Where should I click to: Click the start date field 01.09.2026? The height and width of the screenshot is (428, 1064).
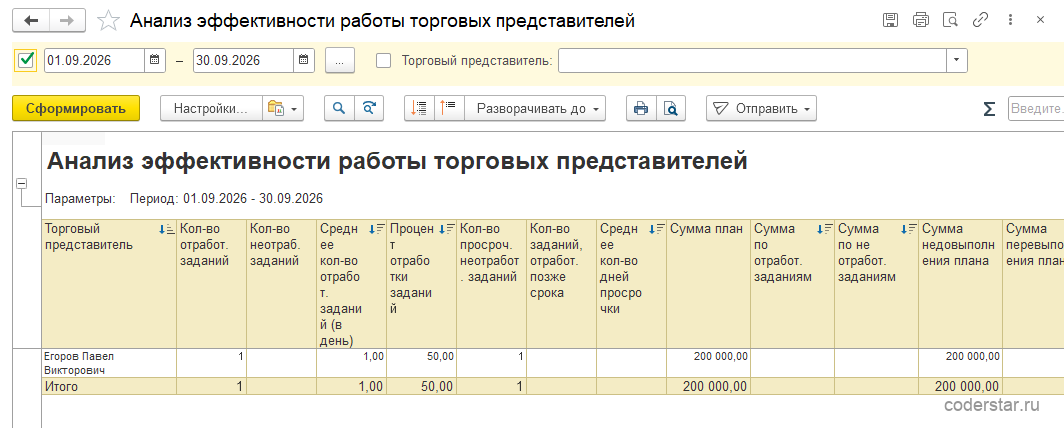94,60
